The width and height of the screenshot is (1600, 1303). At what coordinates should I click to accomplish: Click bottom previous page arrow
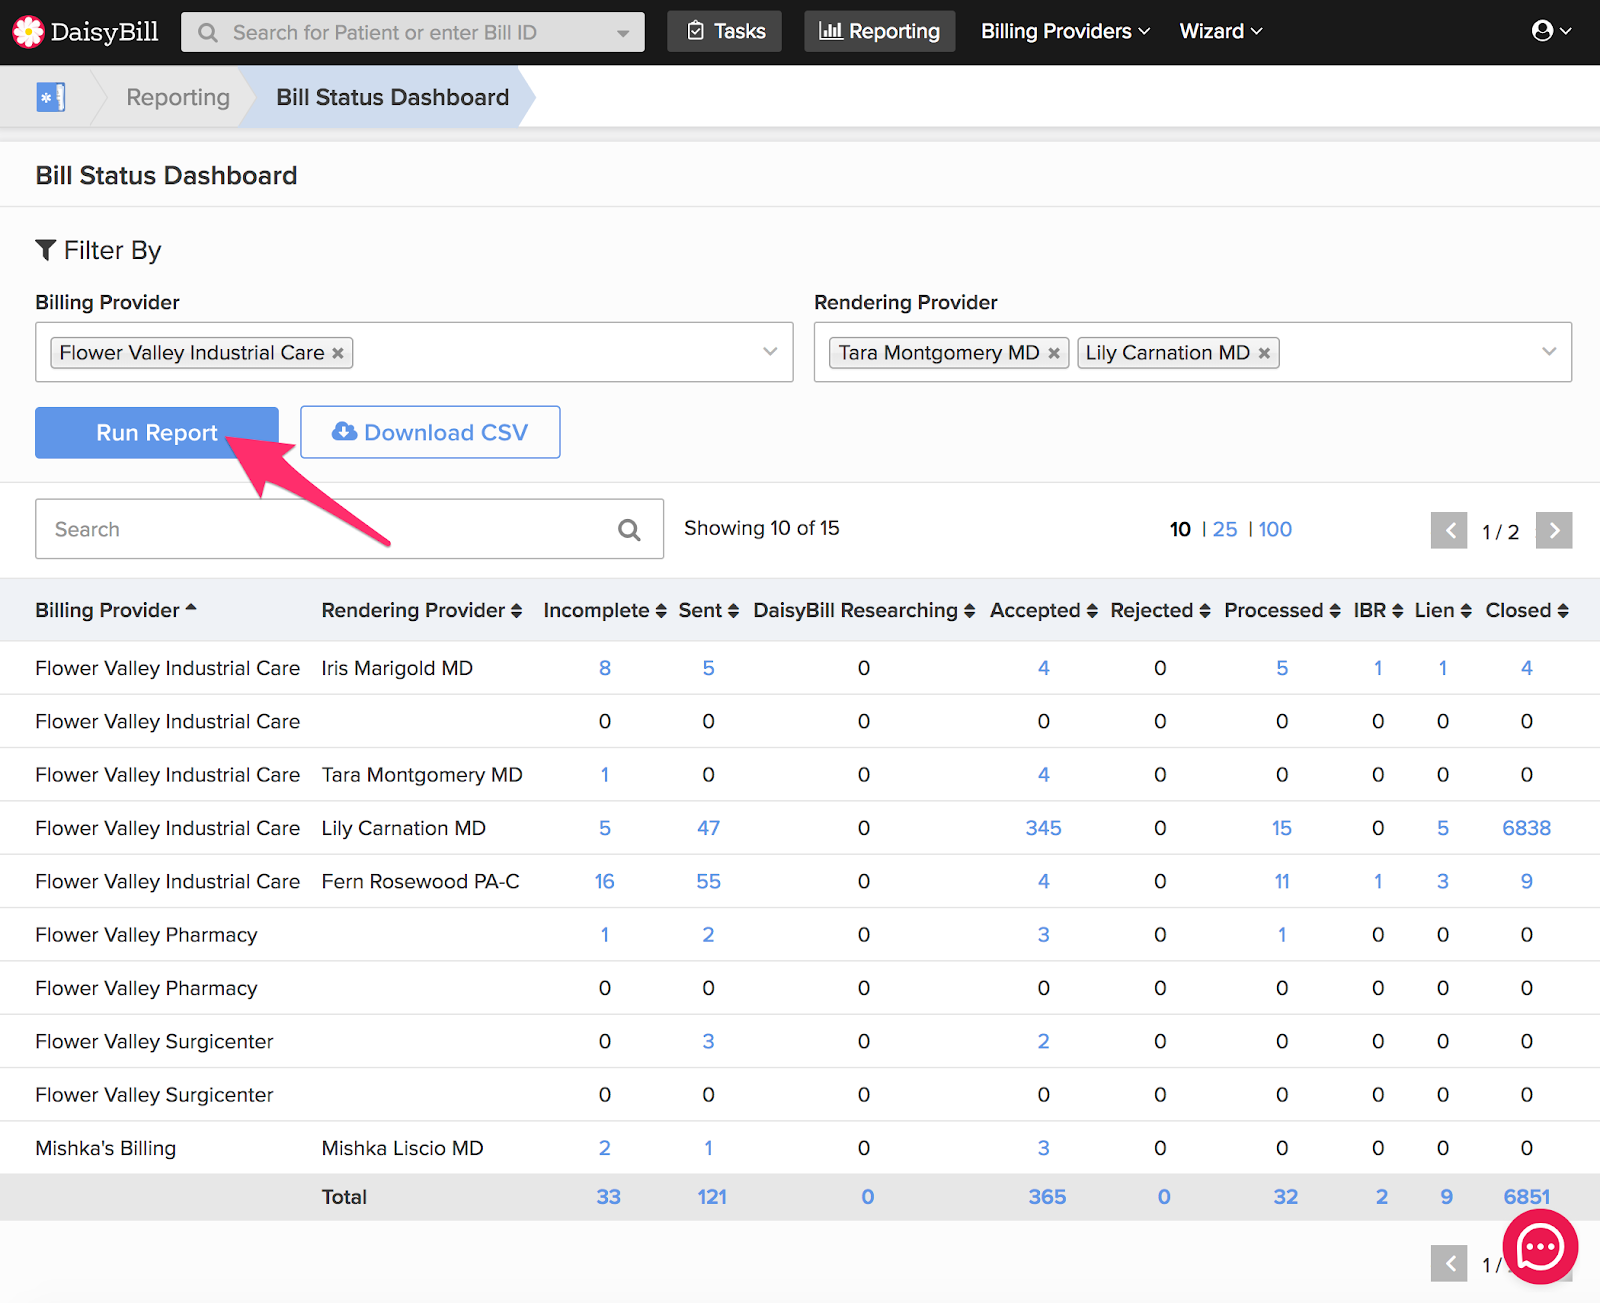(x=1449, y=1263)
